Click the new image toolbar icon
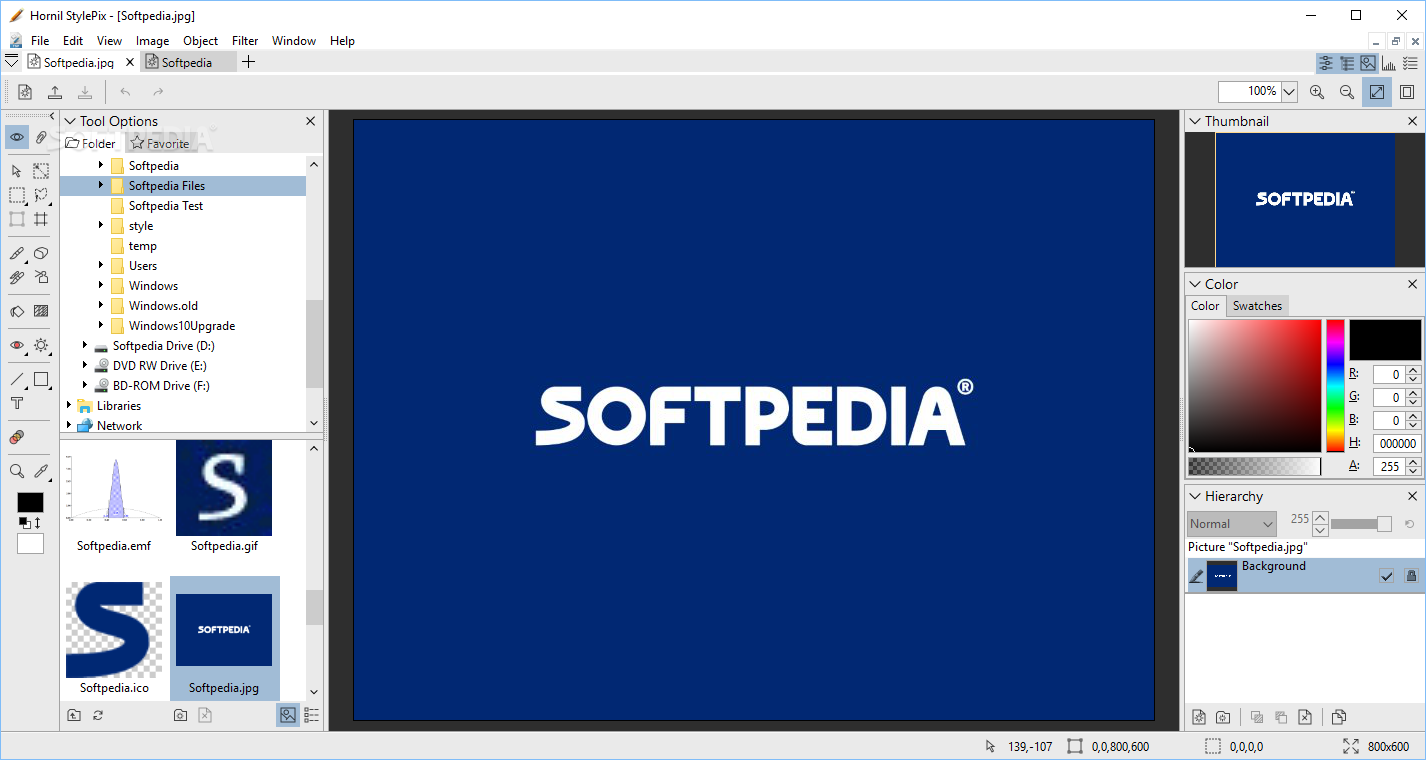Image resolution: width=1426 pixels, height=760 pixels. [25, 92]
